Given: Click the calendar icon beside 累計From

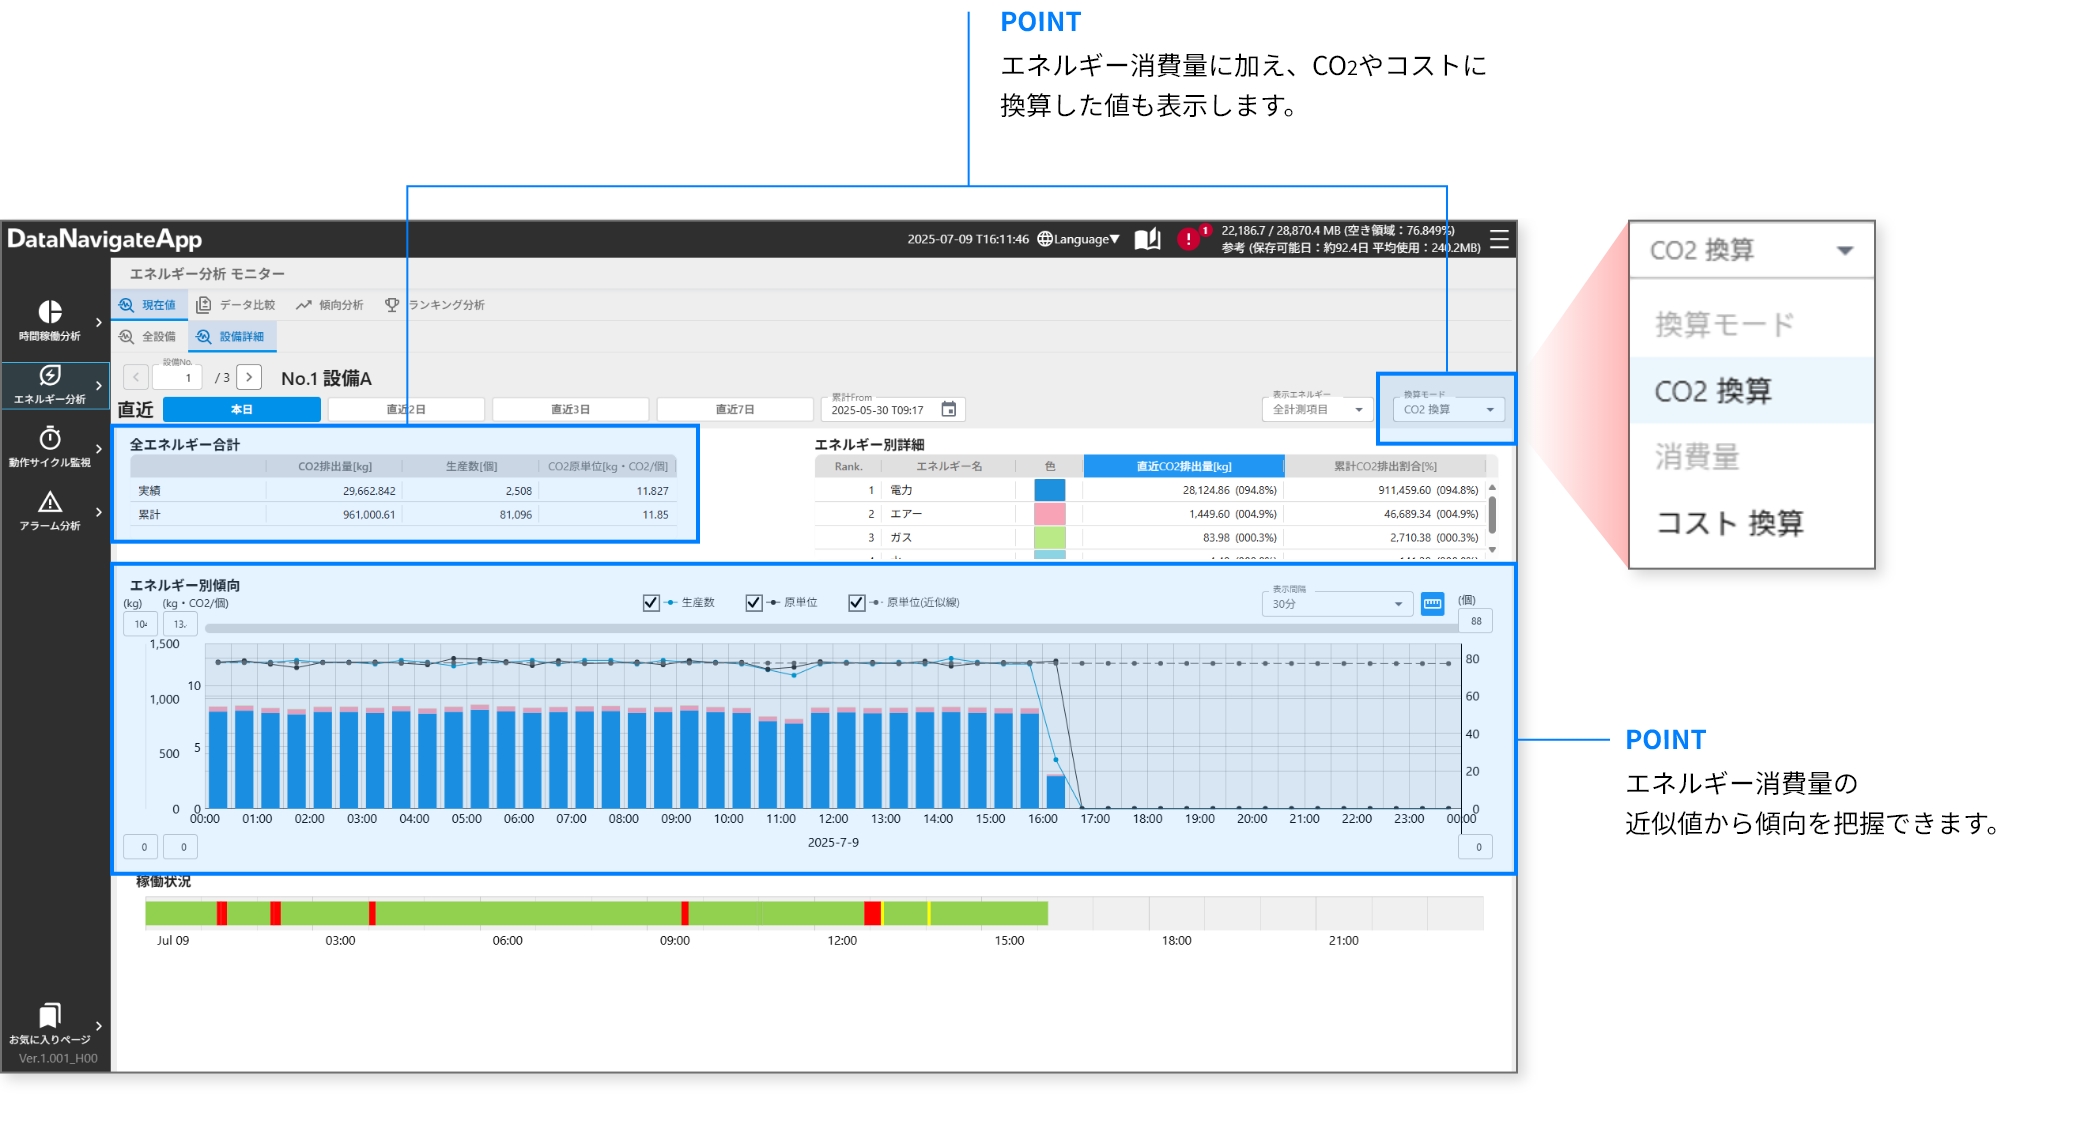Looking at the screenshot, I should point(949,409).
